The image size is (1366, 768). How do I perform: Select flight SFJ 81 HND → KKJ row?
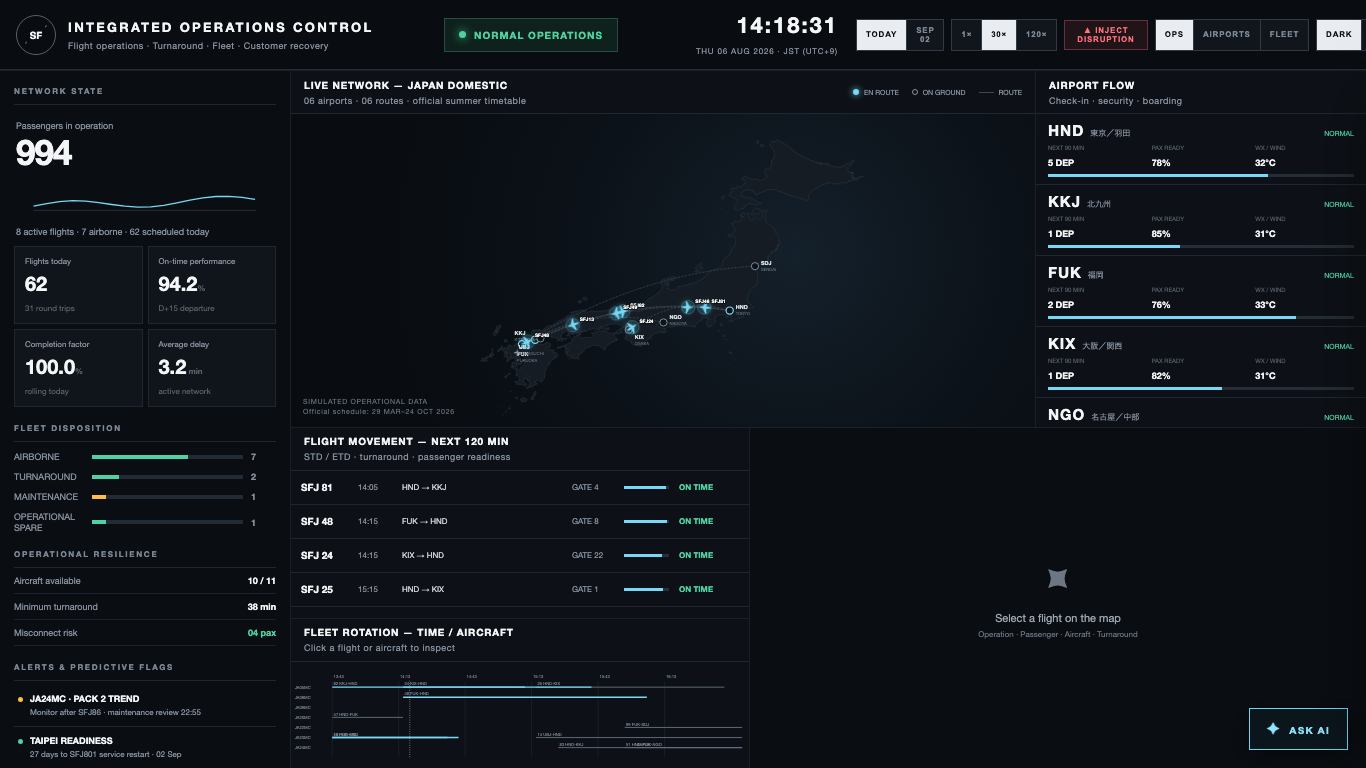tap(520, 488)
